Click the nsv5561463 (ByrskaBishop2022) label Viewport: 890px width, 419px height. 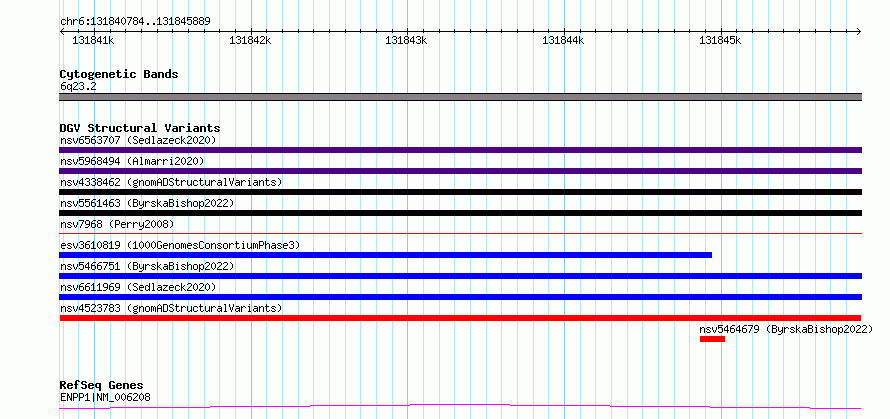point(147,203)
